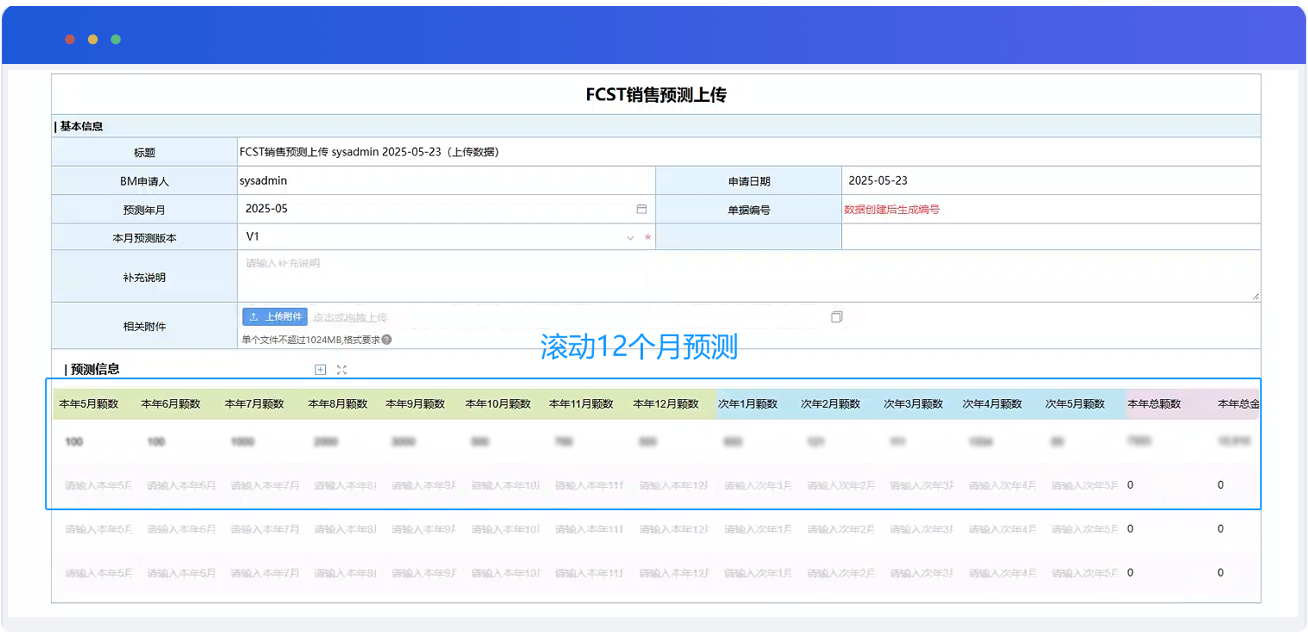Open the 预测年月 2025-05 date picker field
Screen dimensions: 1308x642
tap(446, 209)
